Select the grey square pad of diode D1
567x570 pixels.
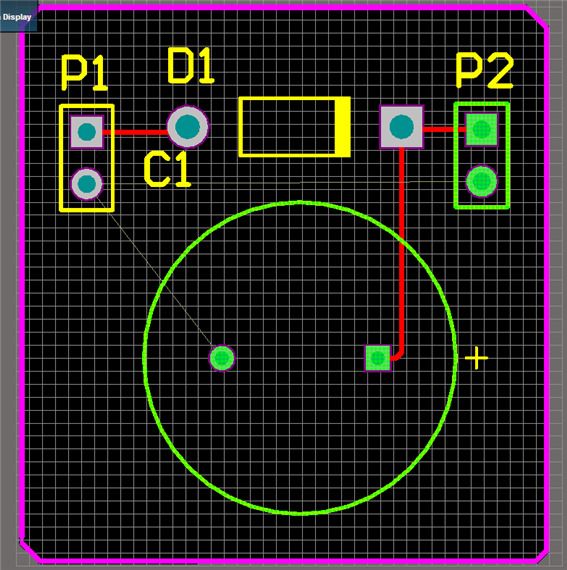tap(402, 127)
